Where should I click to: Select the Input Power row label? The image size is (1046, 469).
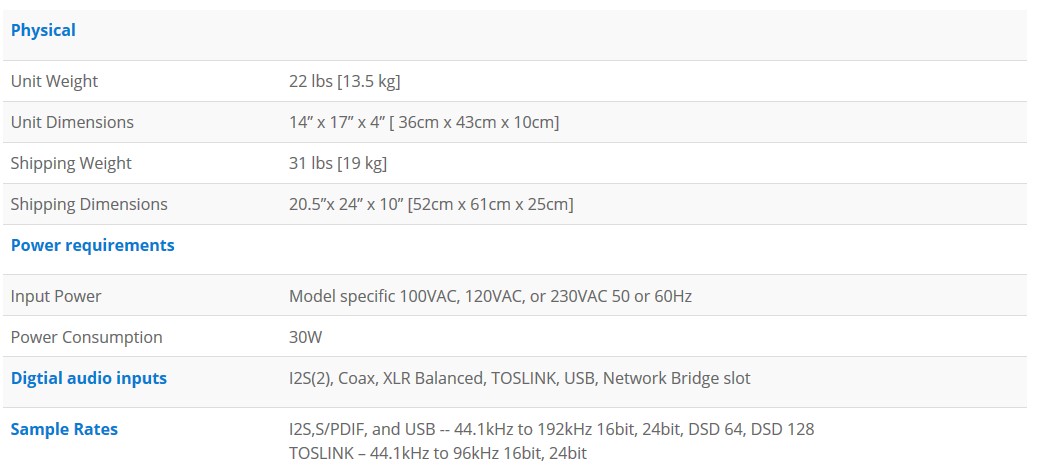(x=56, y=296)
